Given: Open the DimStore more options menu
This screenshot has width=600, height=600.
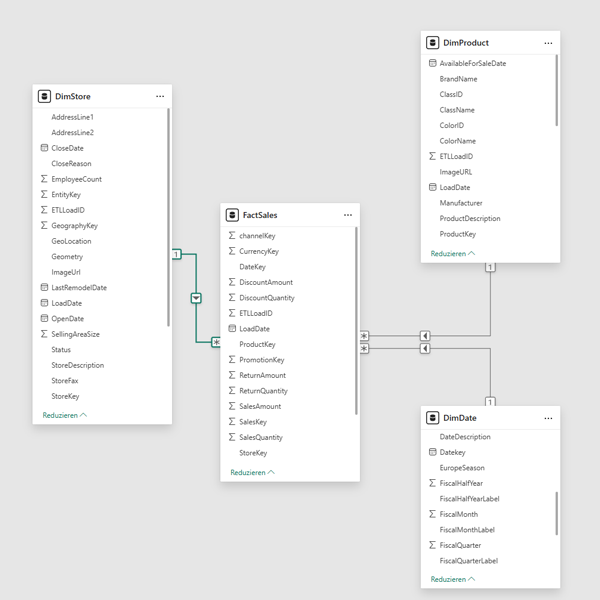Looking at the screenshot, I should click(x=160, y=97).
